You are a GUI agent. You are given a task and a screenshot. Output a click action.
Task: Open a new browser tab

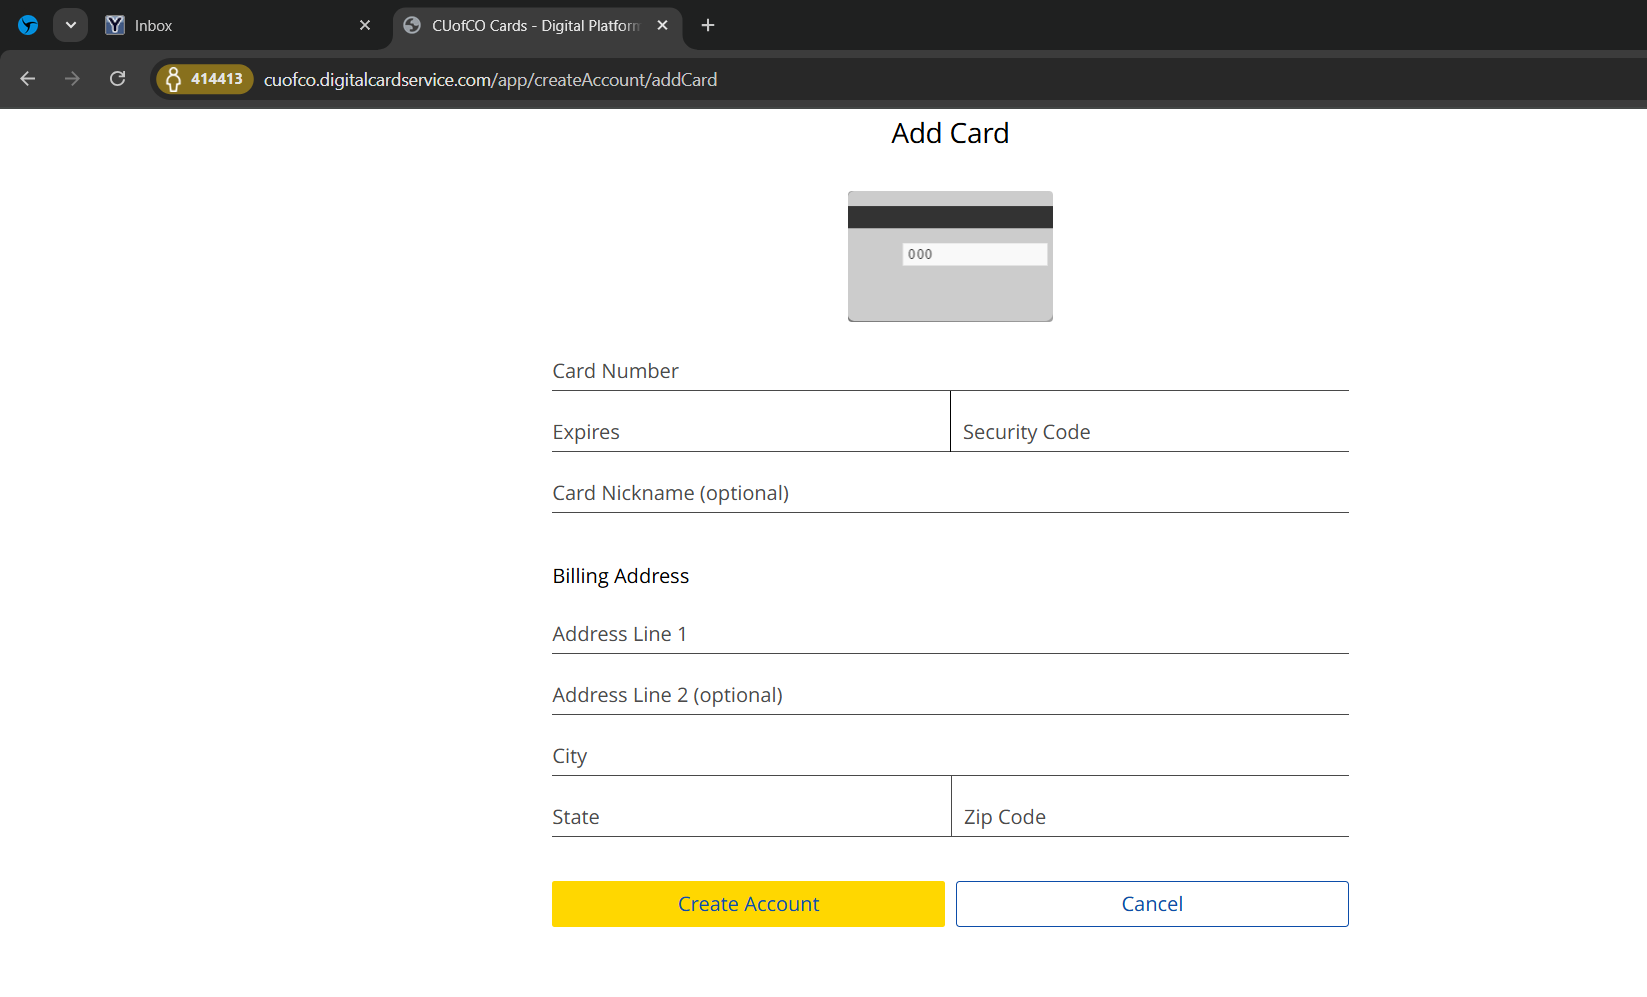pos(708,25)
